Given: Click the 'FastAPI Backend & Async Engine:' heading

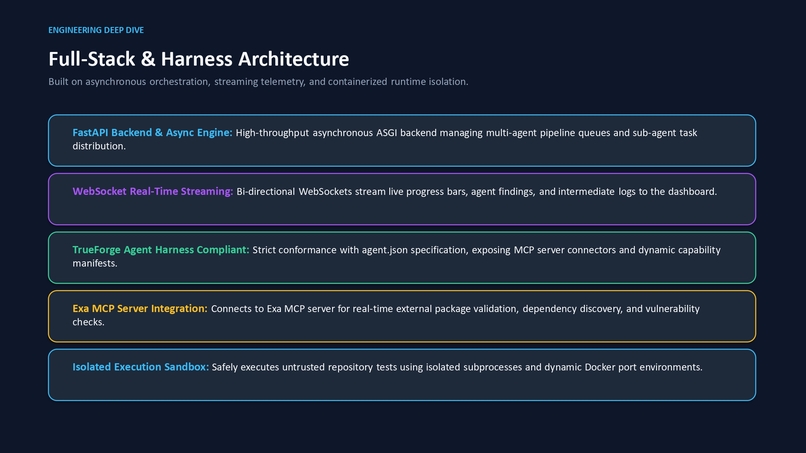Looking at the screenshot, I should click(152, 133).
